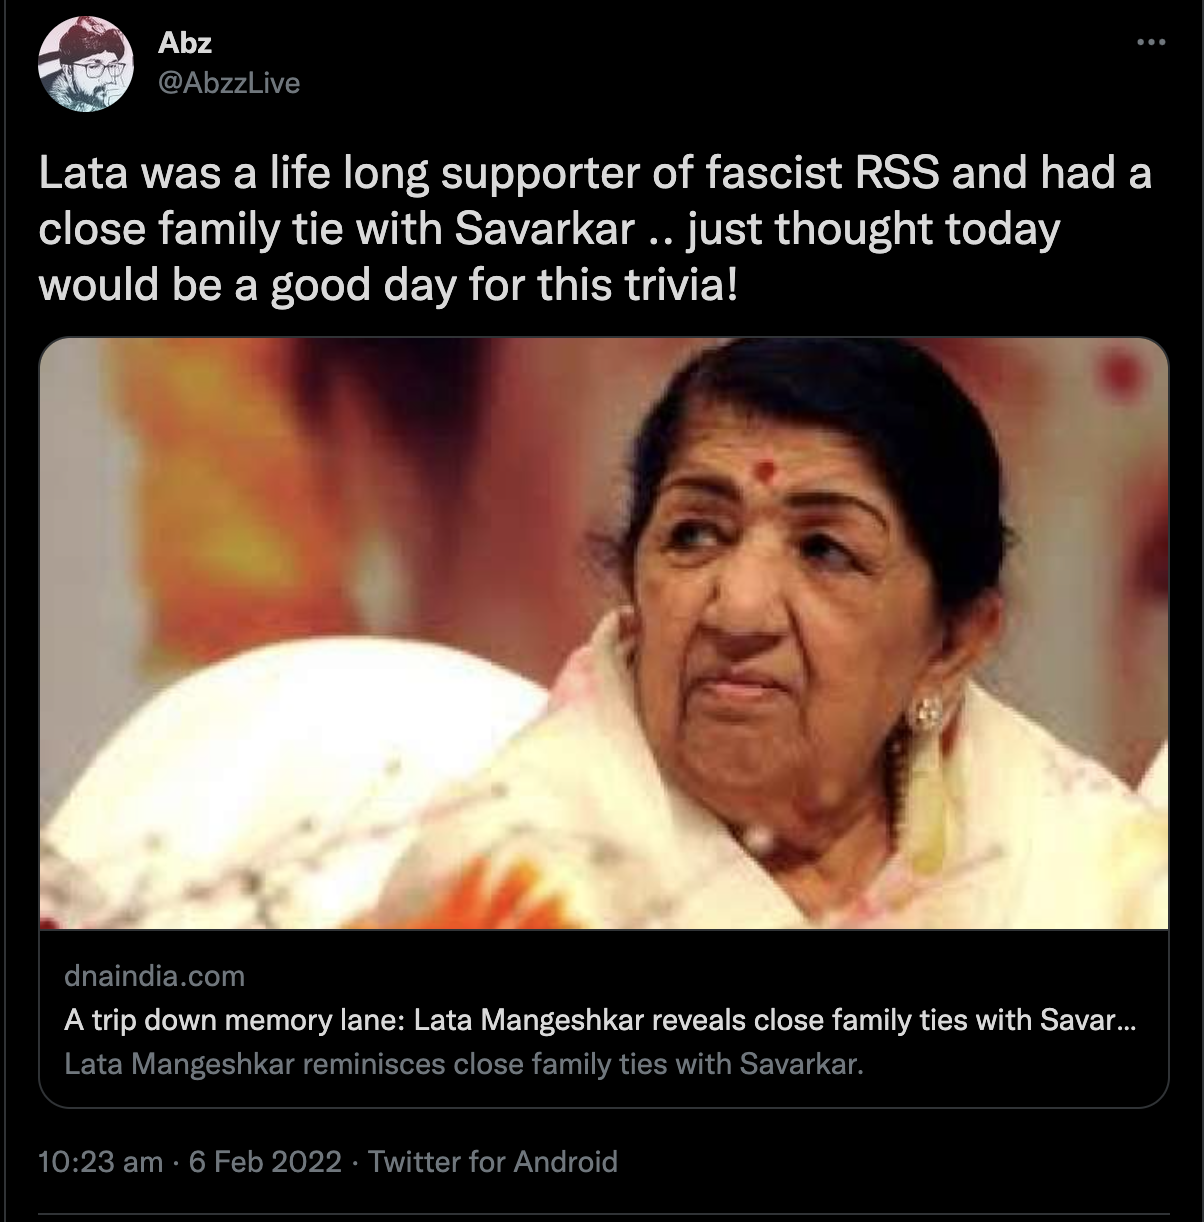1204x1222 pixels.
Task: Open the Abz display name profile link
Action: pos(185,43)
